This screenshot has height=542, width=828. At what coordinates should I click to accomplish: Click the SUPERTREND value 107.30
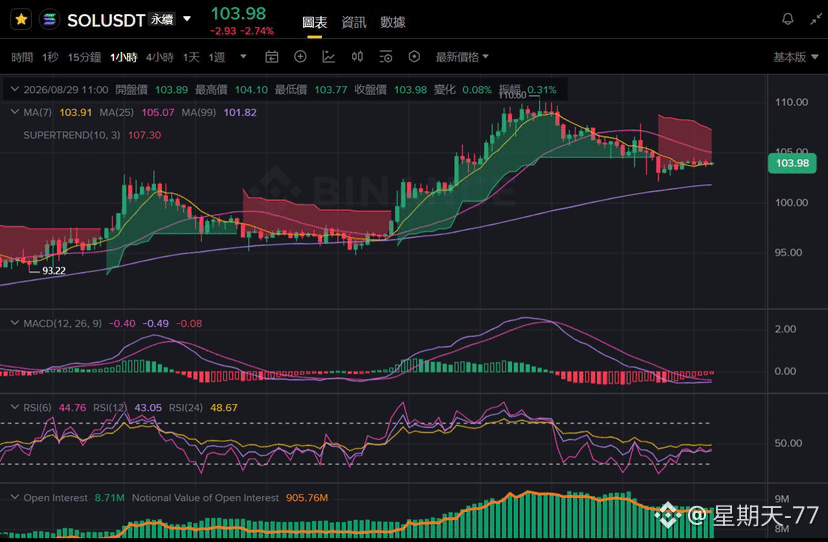pos(145,135)
